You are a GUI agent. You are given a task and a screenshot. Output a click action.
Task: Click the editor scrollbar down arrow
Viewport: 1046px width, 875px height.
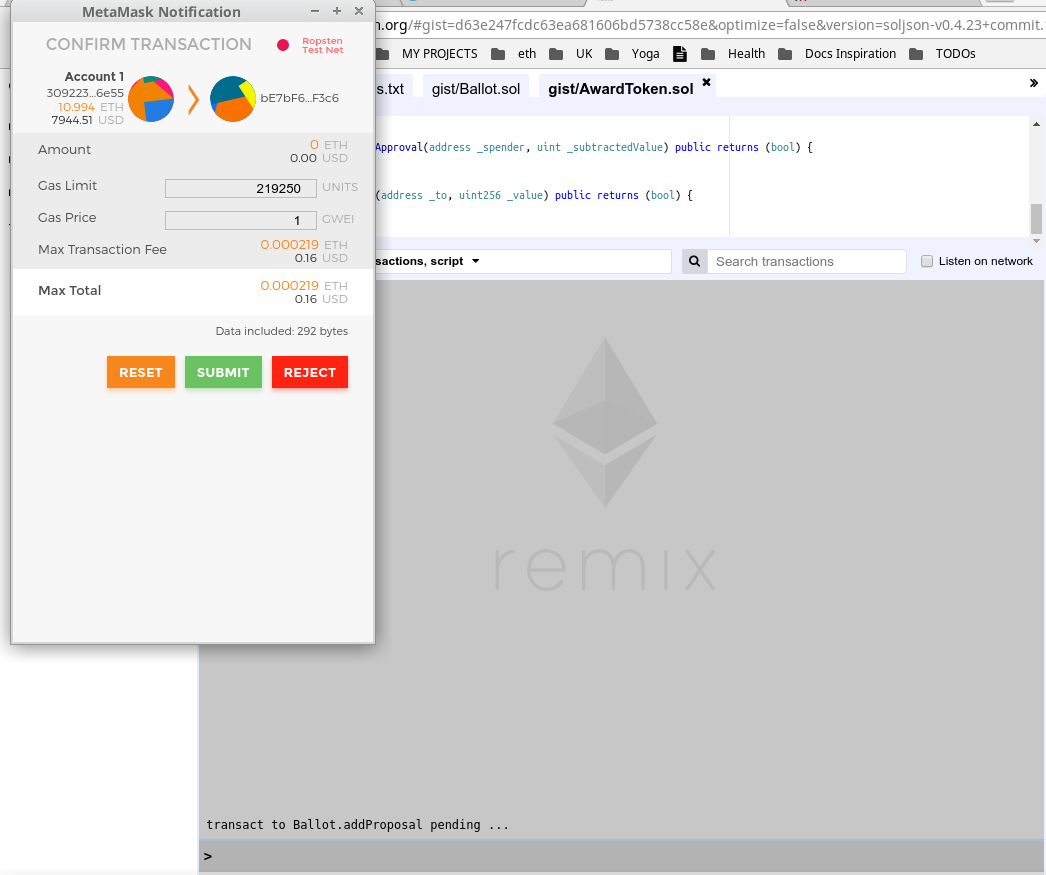tap(1036, 241)
